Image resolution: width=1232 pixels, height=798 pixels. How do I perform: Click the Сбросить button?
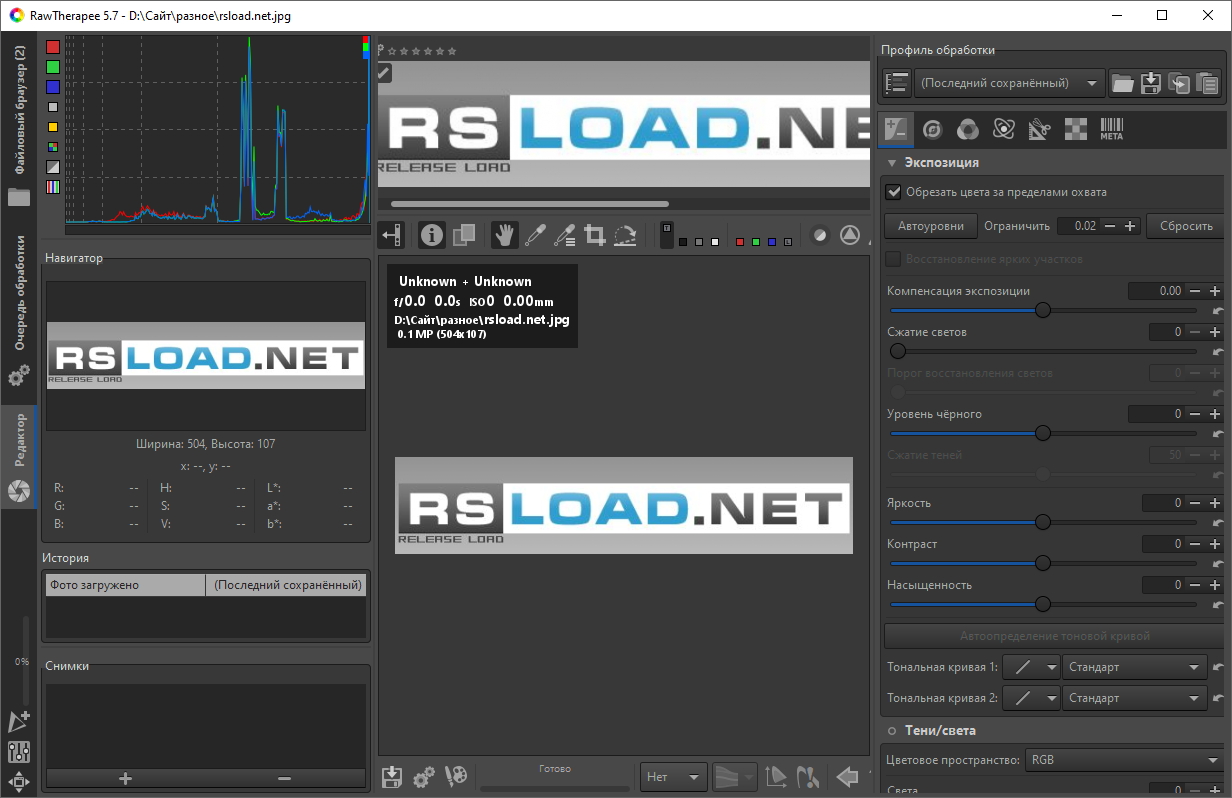[1186, 226]
